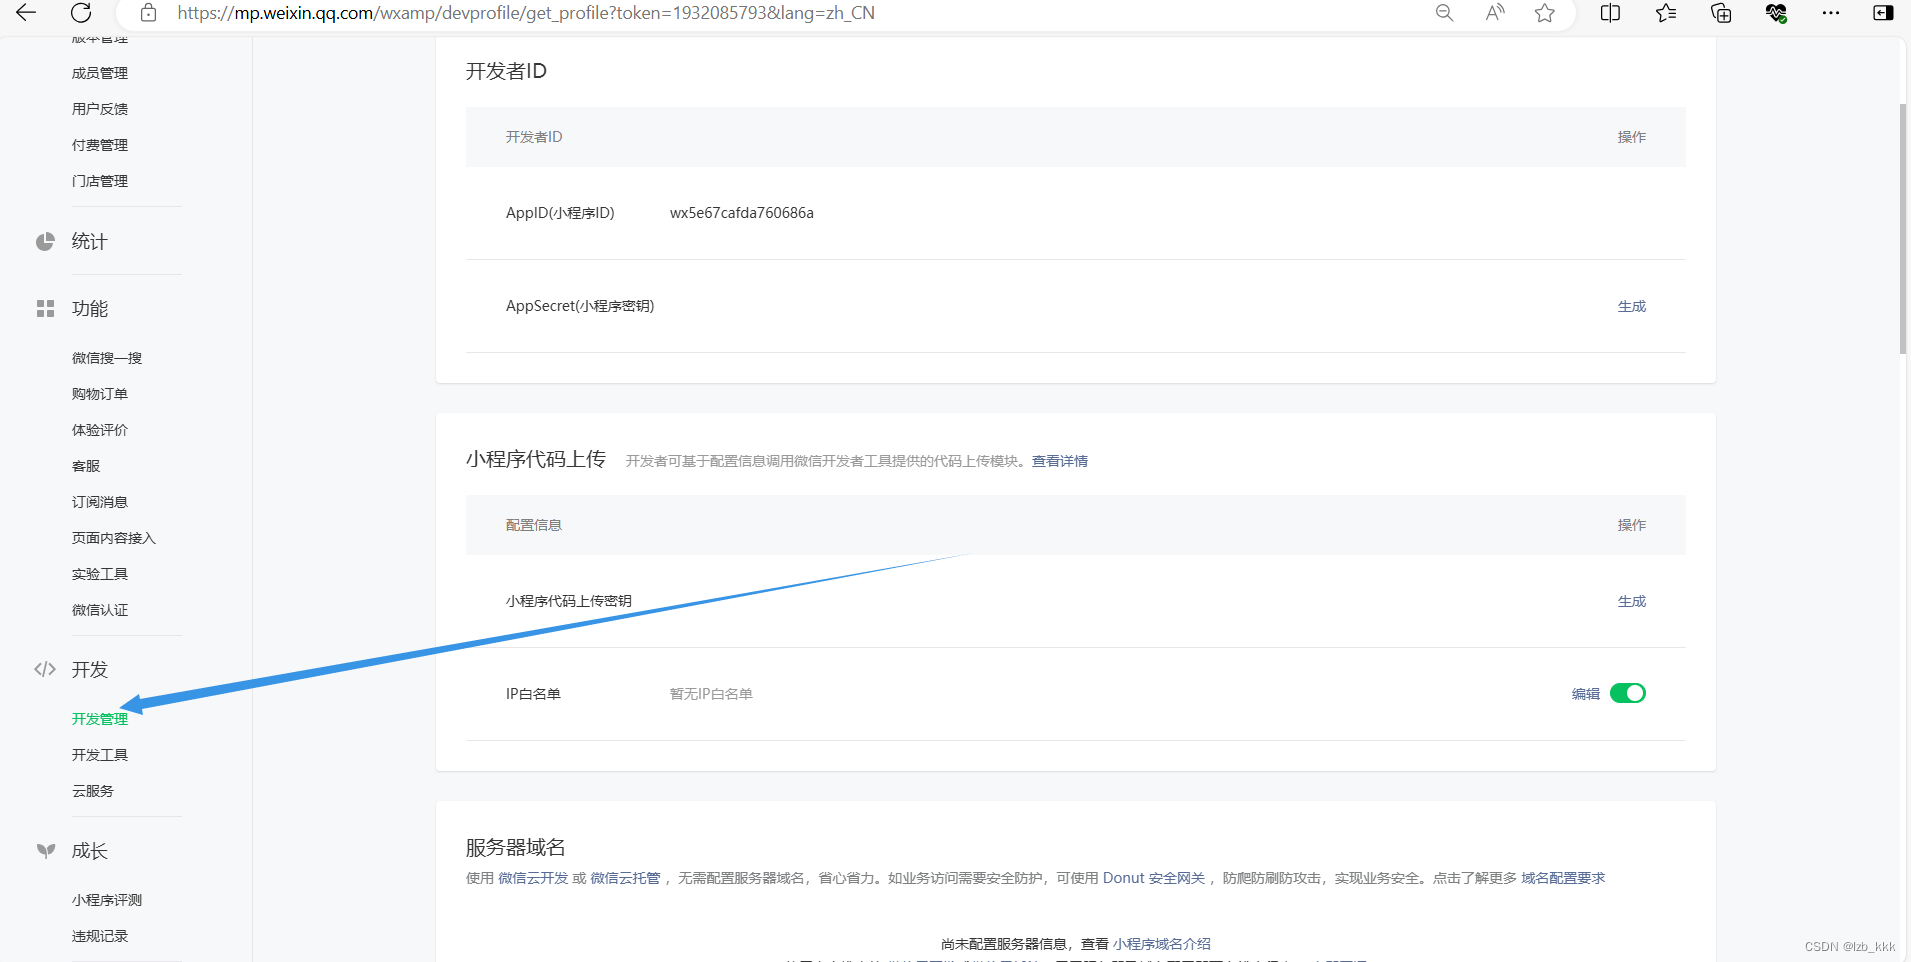
Task: Open 开发工具 in sidebar
Action: coord(100,755)
